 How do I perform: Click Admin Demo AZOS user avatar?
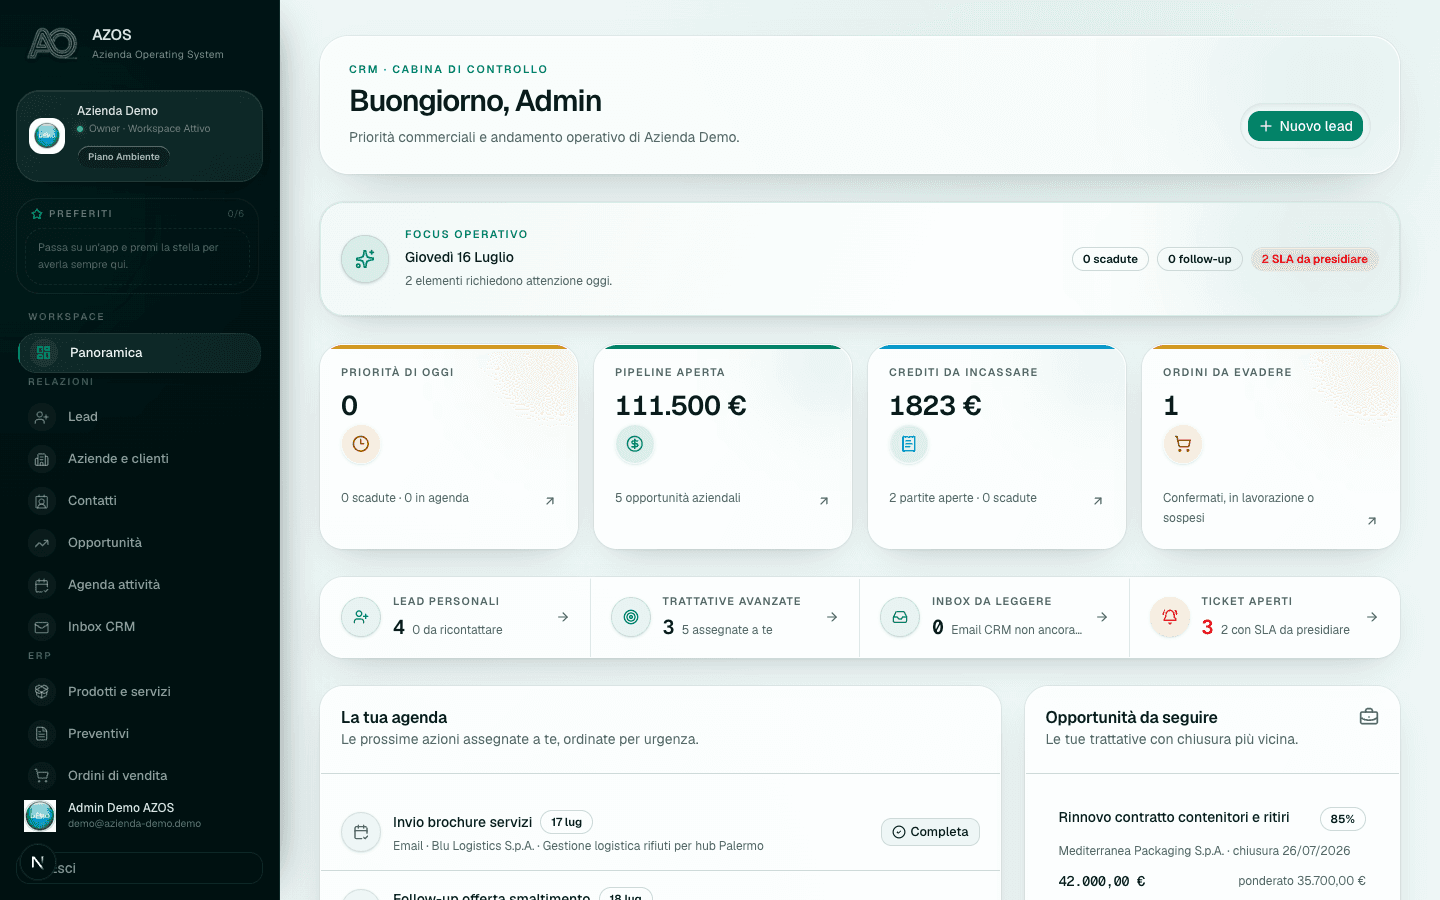[40, 816]
